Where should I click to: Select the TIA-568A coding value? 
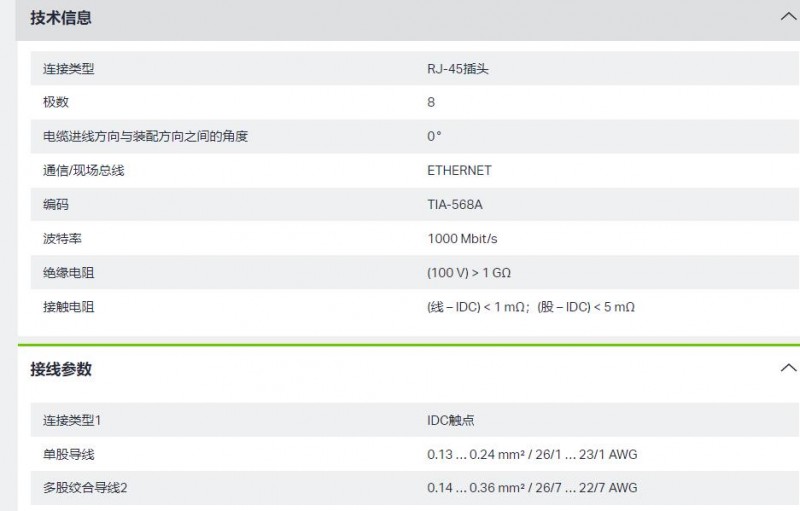[x=455, y=205]
